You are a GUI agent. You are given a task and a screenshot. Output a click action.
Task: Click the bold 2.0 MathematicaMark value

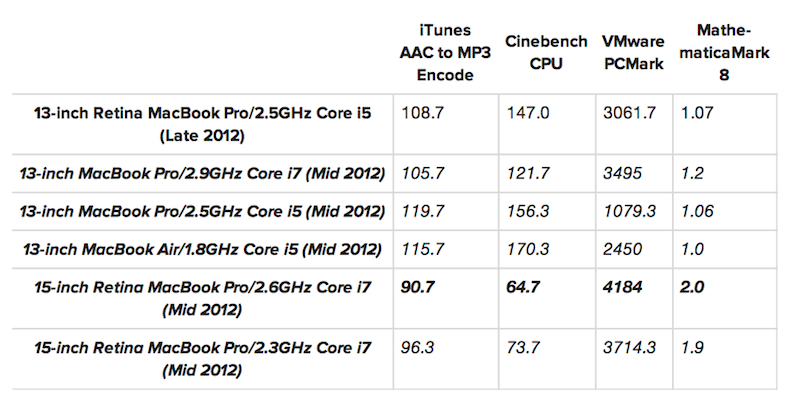click(x=692, y=287)
